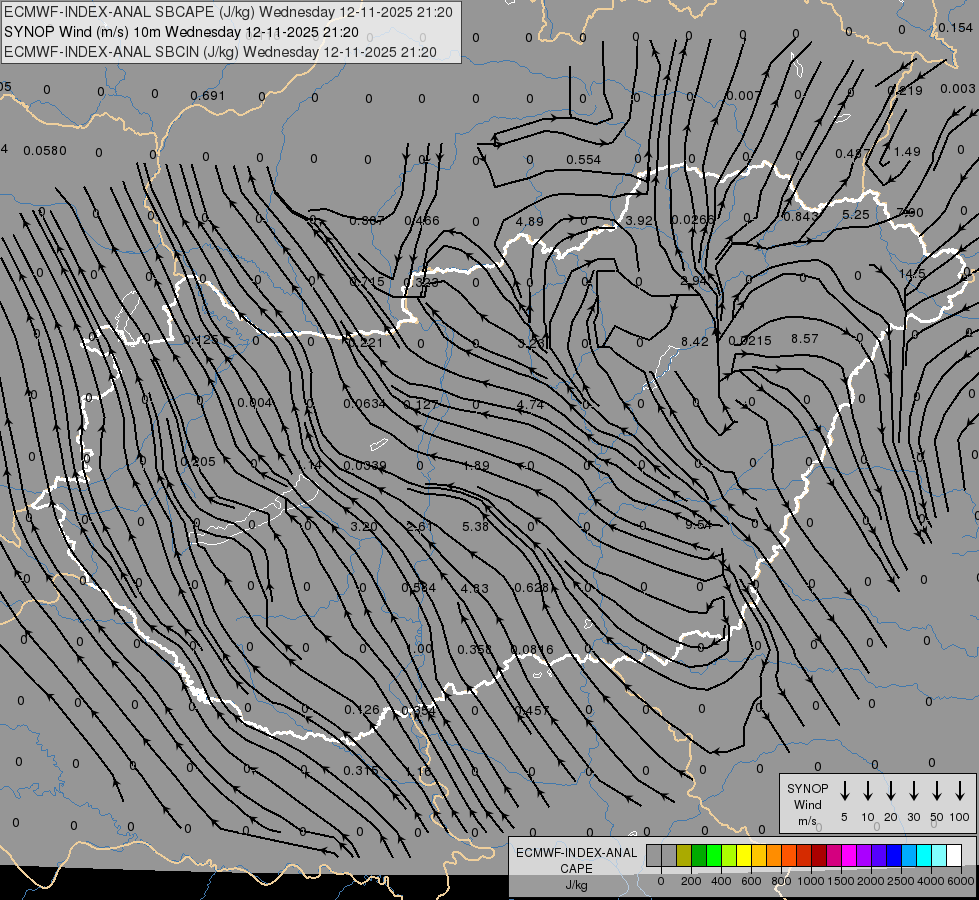979x900 pixels.
Task: Click the 9.54 value on the map
Action: [698, 525]
